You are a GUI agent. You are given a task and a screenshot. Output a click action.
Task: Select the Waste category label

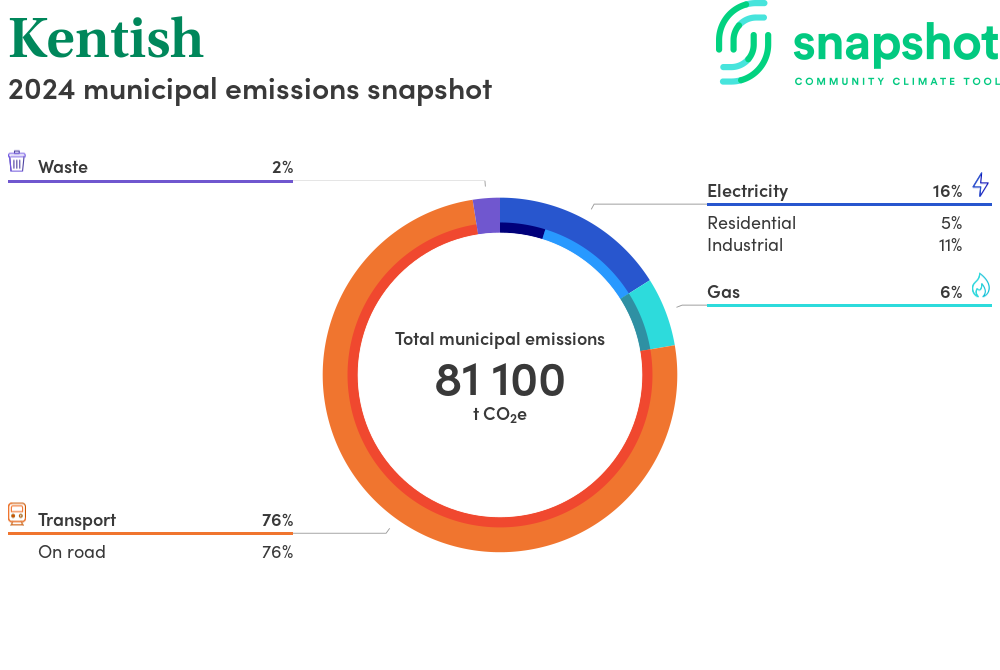[x=63, y=167]
